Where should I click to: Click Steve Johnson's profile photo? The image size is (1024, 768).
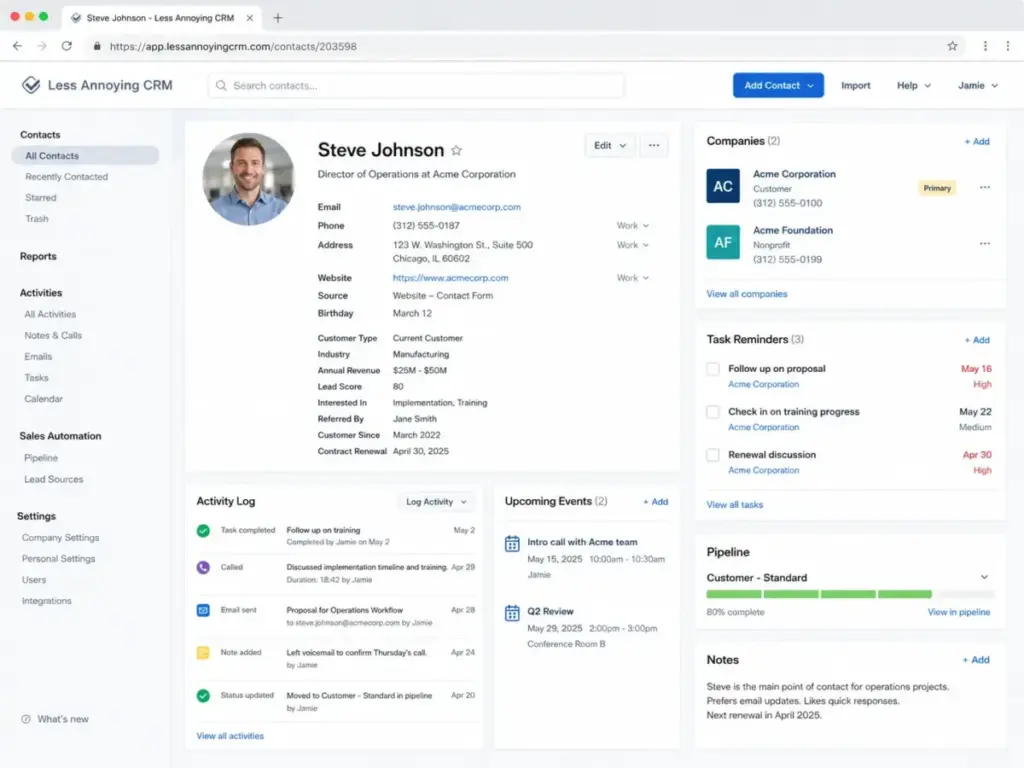248,179
